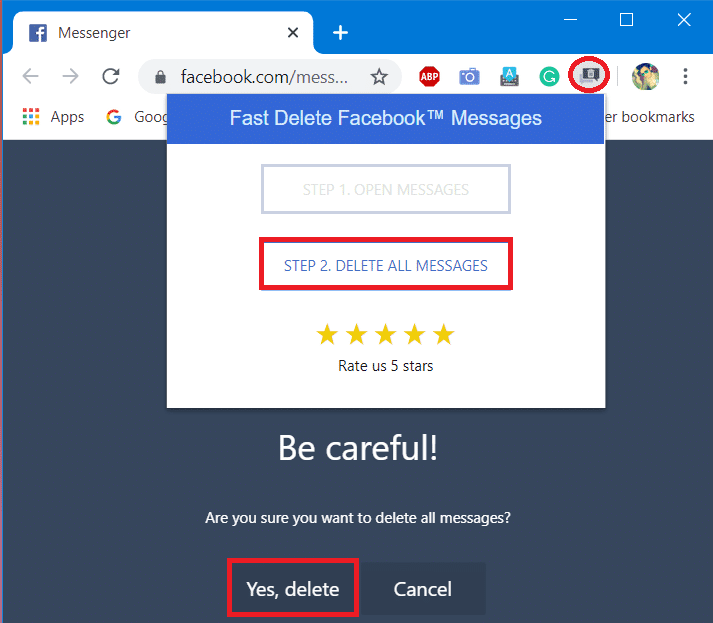This screenshot has width=713, height=623.
Task: View site info via lock icon
Action: [x=160, y=77]
